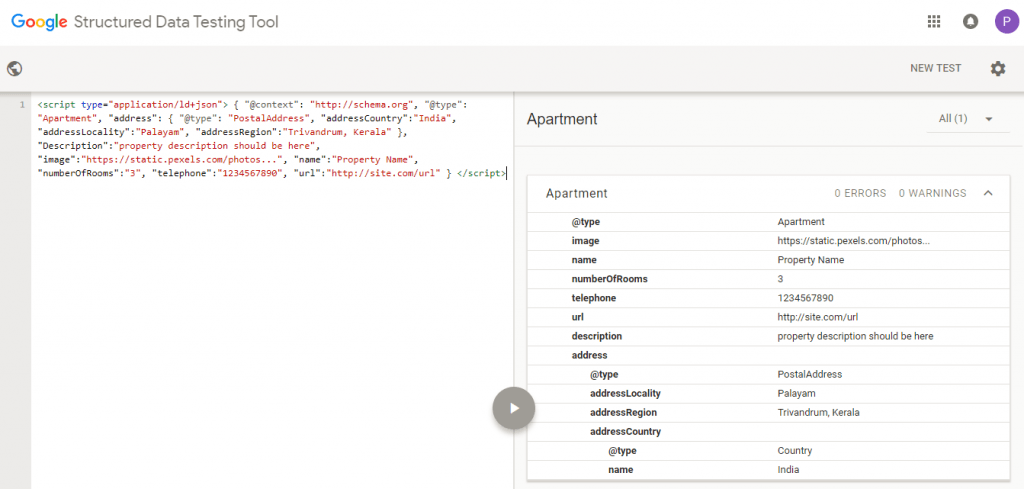Click the addressCountry row label
The width and height of the screenshot is (1024, 489).
(625, 432)
